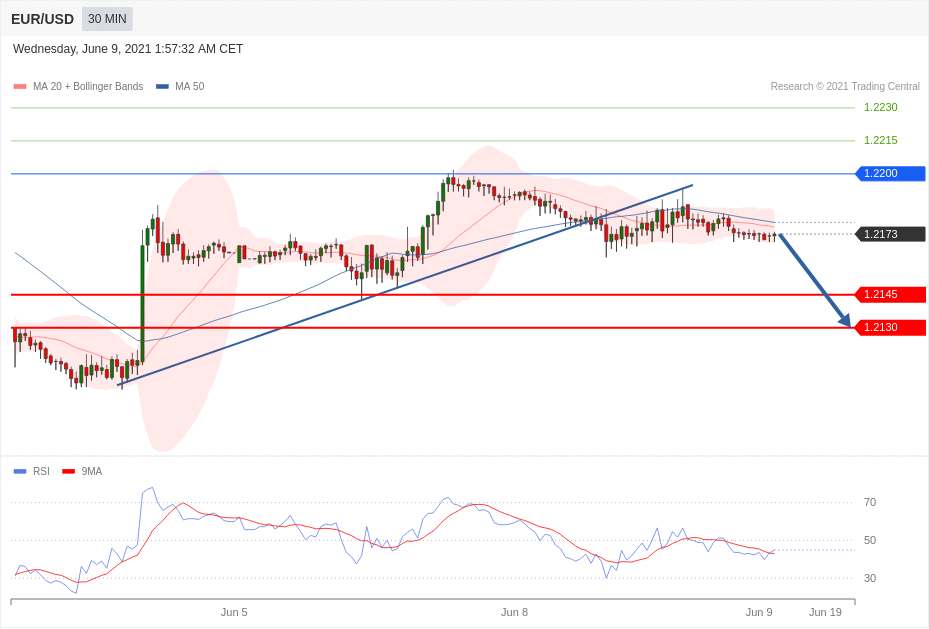Viewport: 929px width, 629px height.
Task: Click the RSI 70 level label
Action: pyautogui.click(x=869, y=503)
